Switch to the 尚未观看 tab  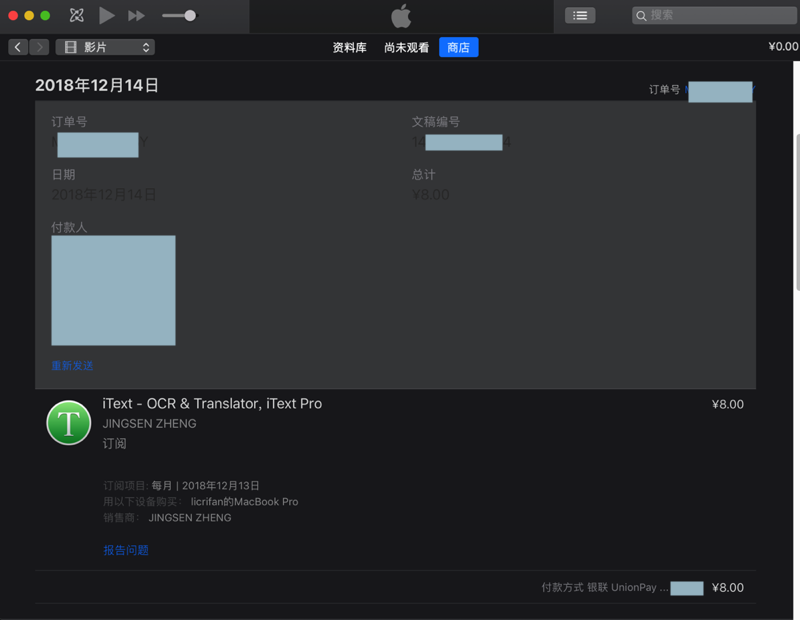[x=406, y=47]
